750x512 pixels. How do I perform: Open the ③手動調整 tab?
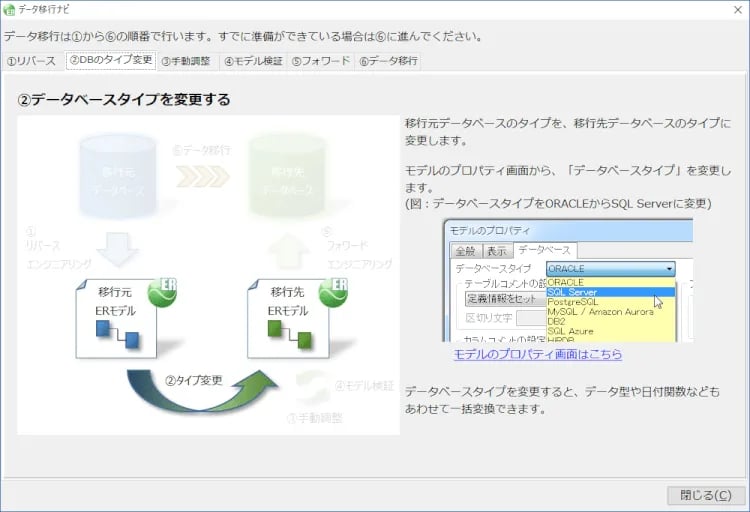pos(186,61)
